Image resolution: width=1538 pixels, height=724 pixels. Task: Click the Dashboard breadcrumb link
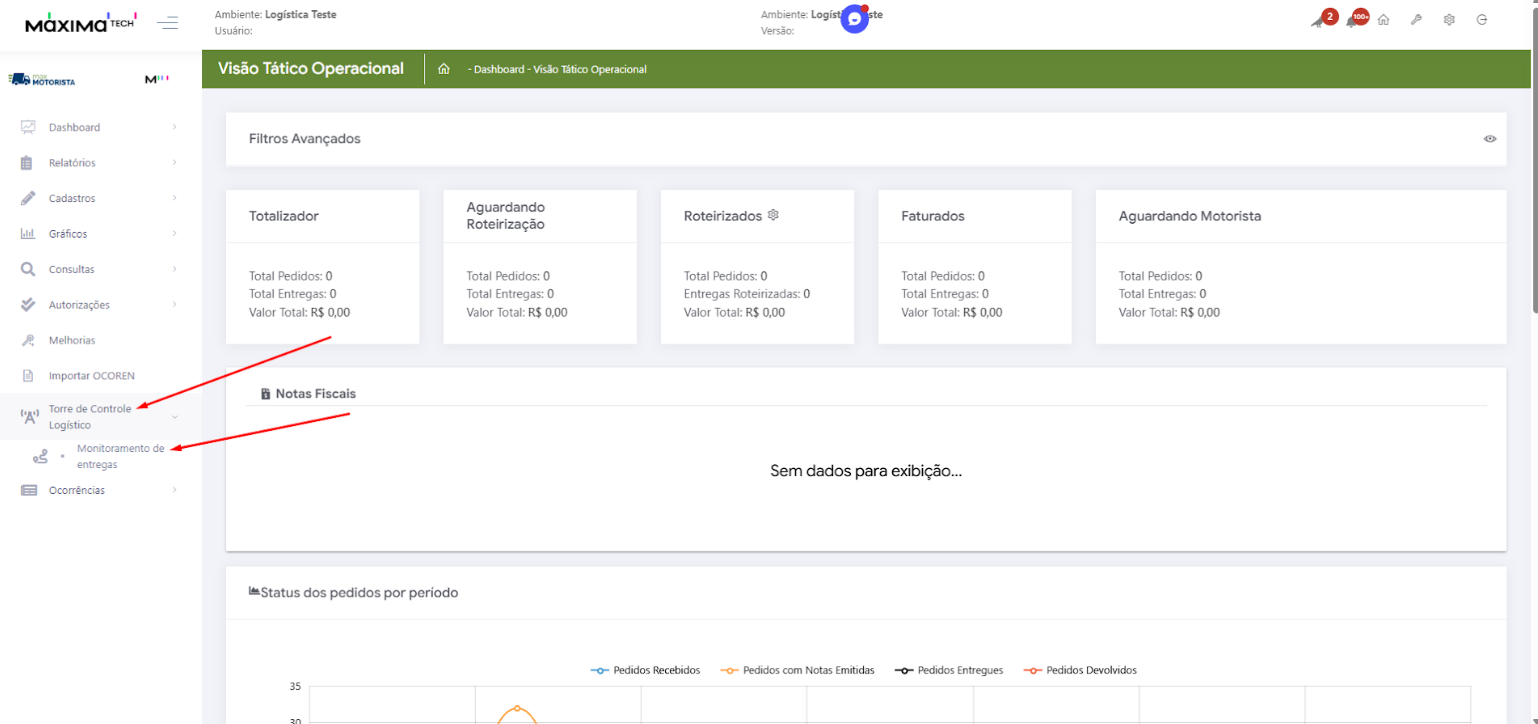click(x=497, y=70)
